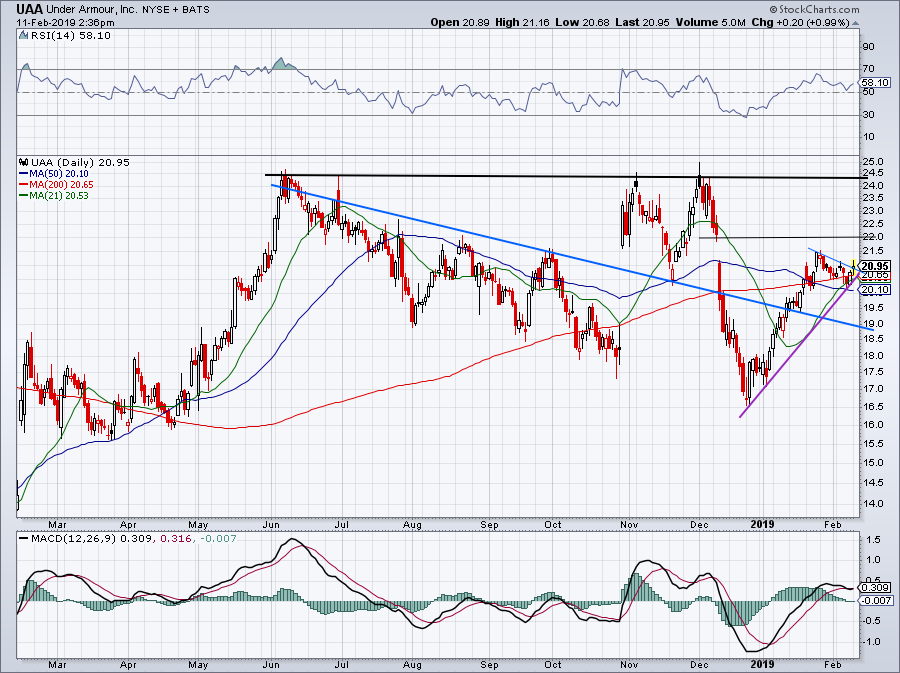Screen dimensions: 900x673
Task: Click the RSI(14) 58.10 legend label
Action: tap(71, 35)
